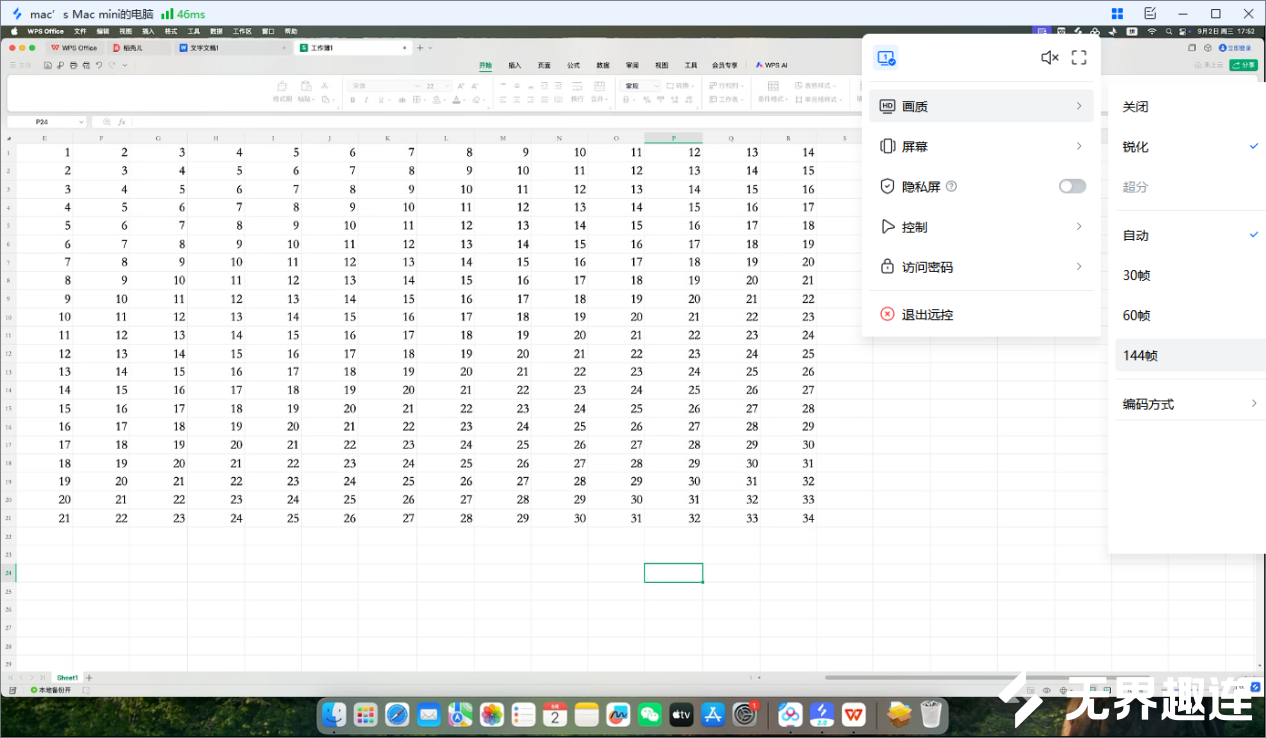Select column P header
The width and height of the screenshot is (1266, 738).
coord(673,138)
